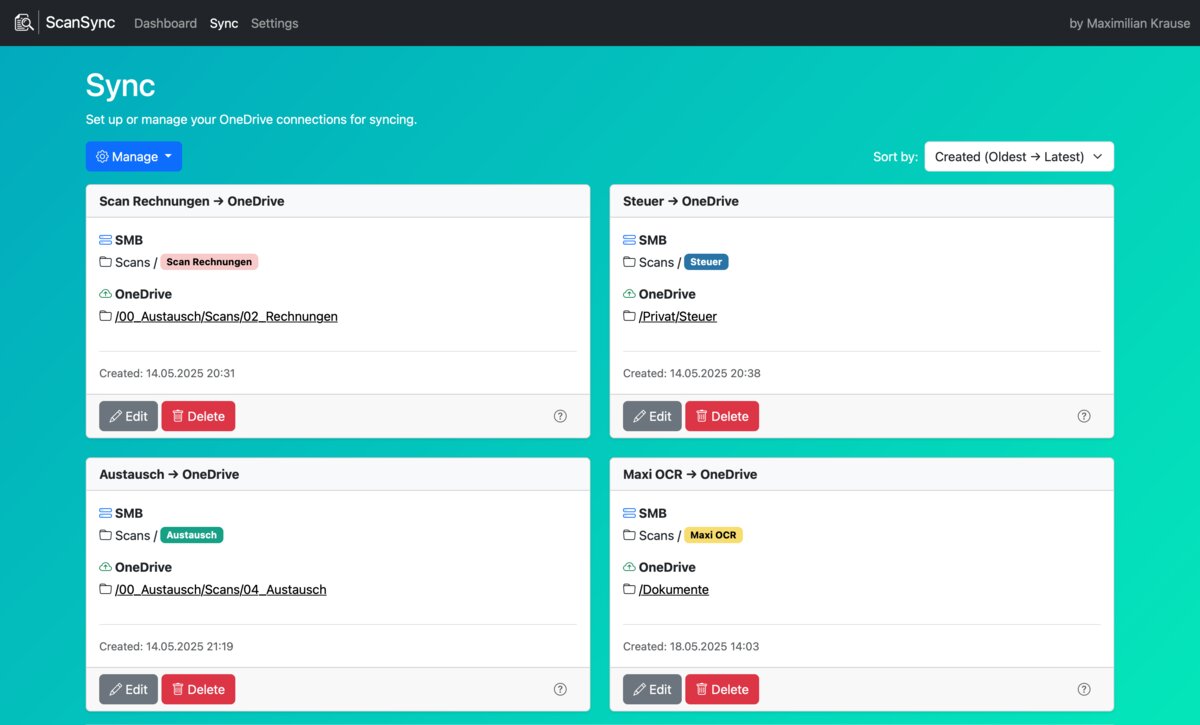
Task: Click OneDrive cloud icon in Austausch card
Action: coord(105,567)
